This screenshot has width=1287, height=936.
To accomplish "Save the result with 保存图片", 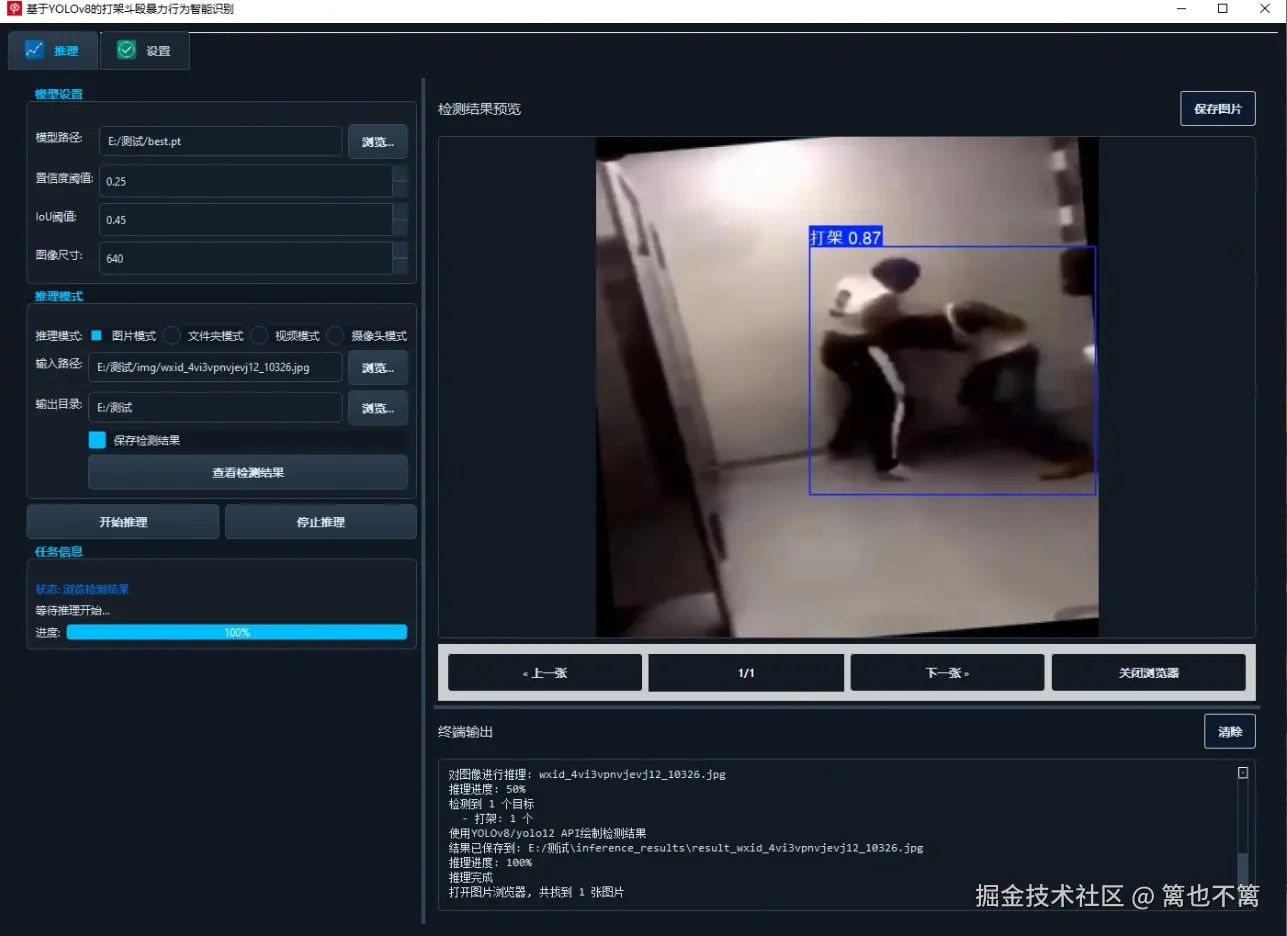I will 1218,108.
